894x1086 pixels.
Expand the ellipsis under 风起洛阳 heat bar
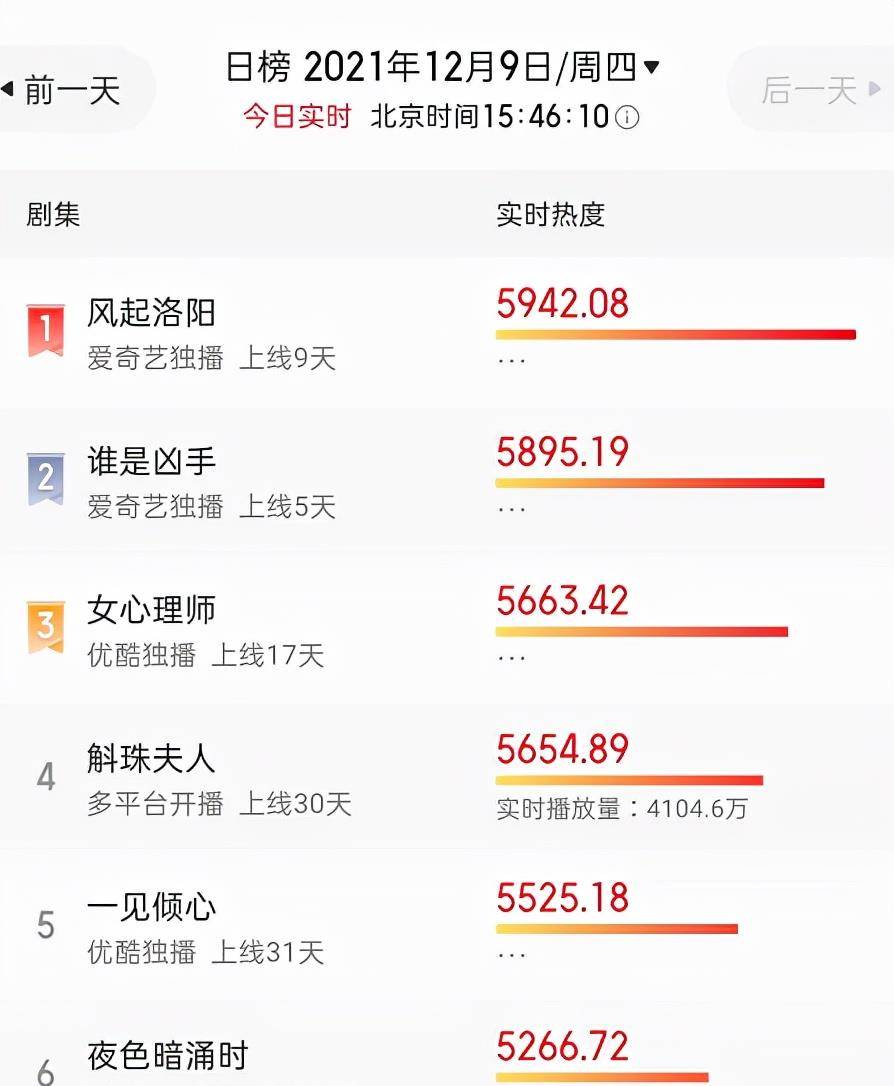pos(511,360)
